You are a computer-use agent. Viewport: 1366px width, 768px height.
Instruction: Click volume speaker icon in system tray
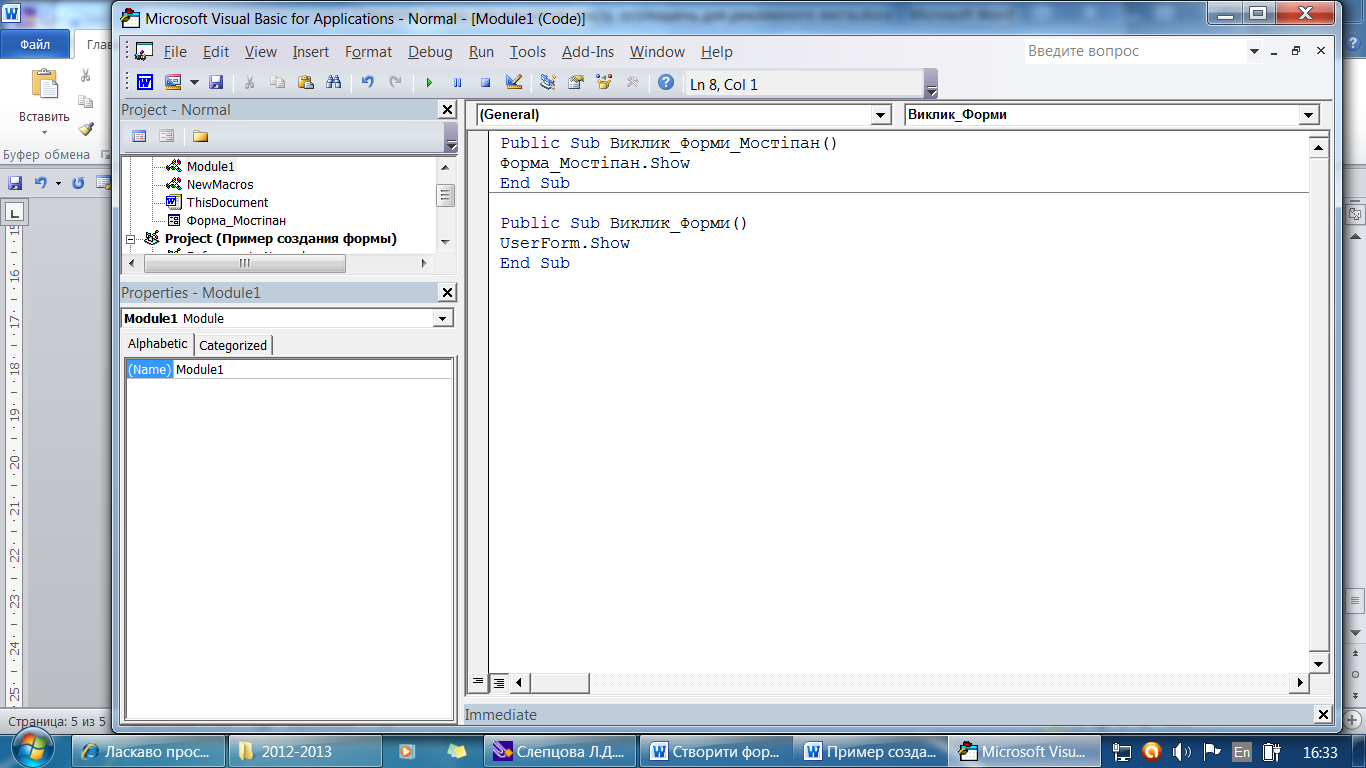1181,751
